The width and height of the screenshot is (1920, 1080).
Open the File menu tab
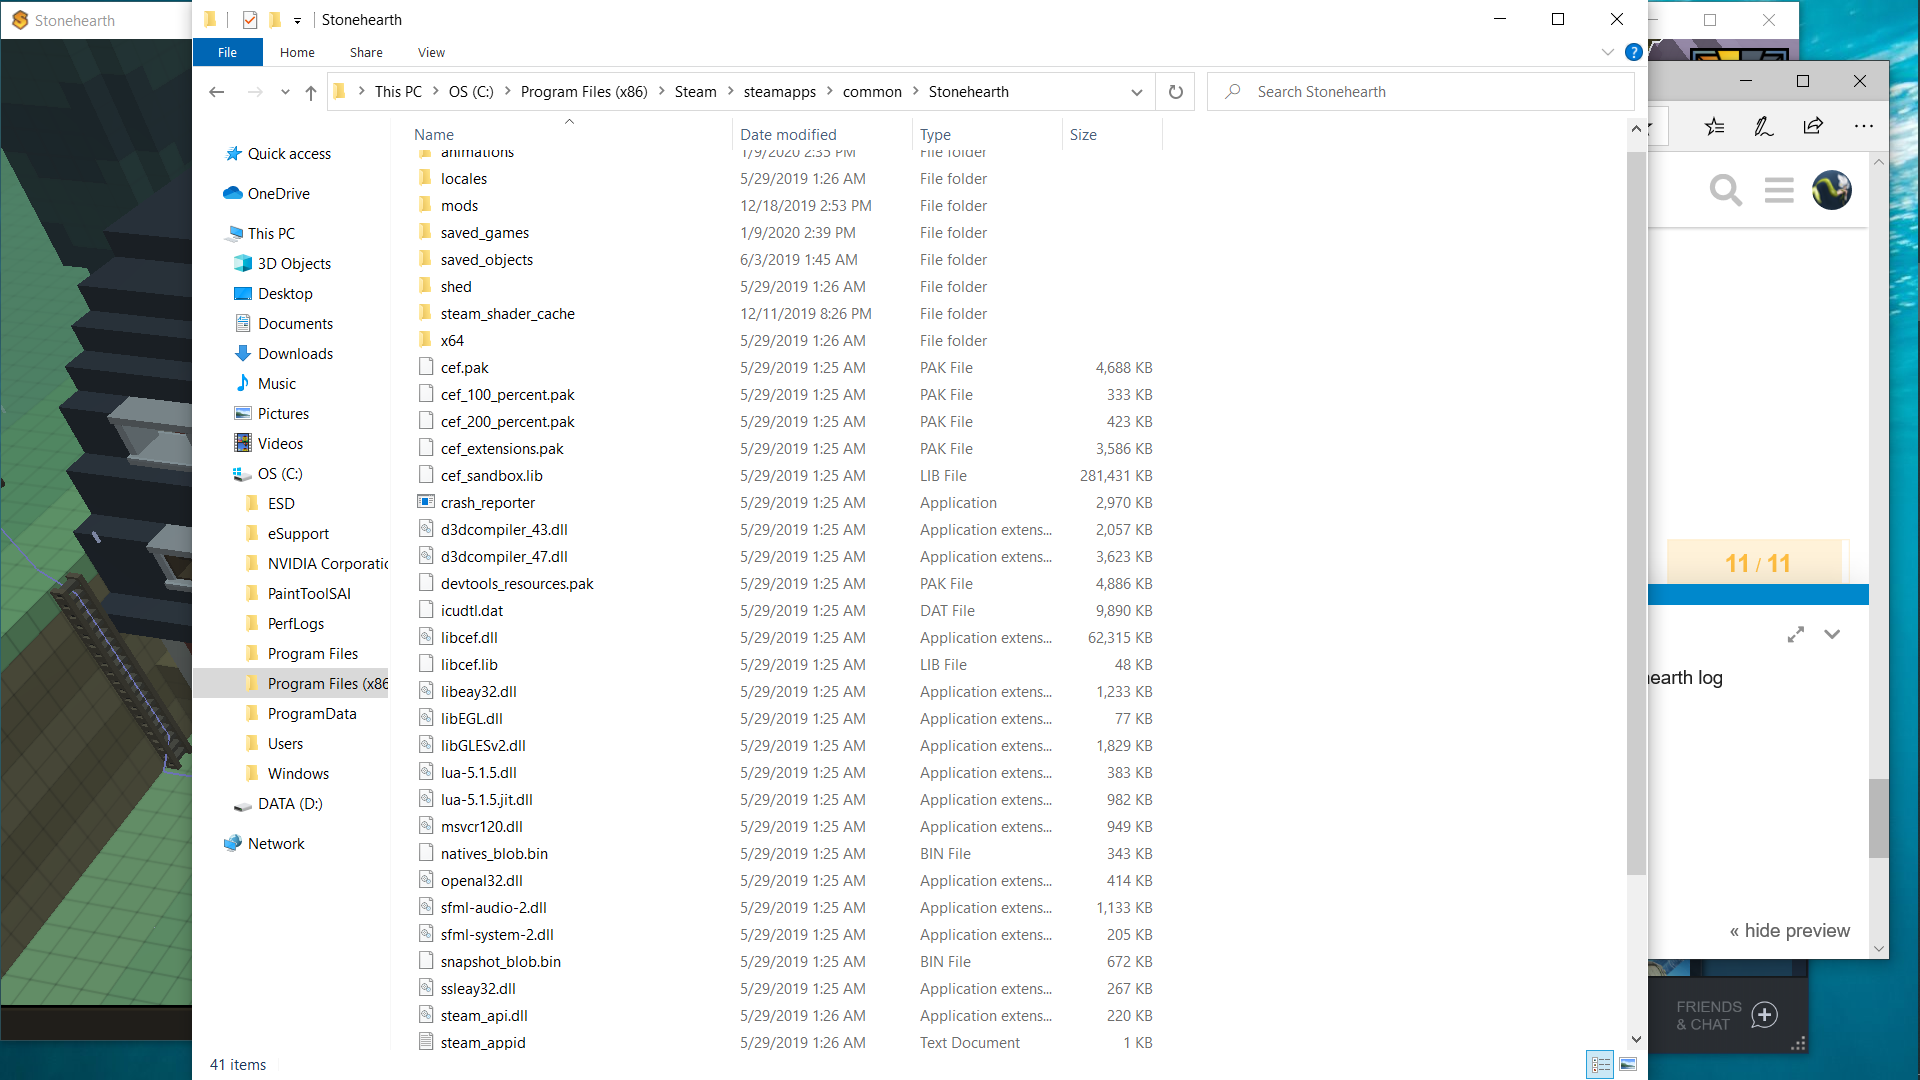click(x=227, y=52)
